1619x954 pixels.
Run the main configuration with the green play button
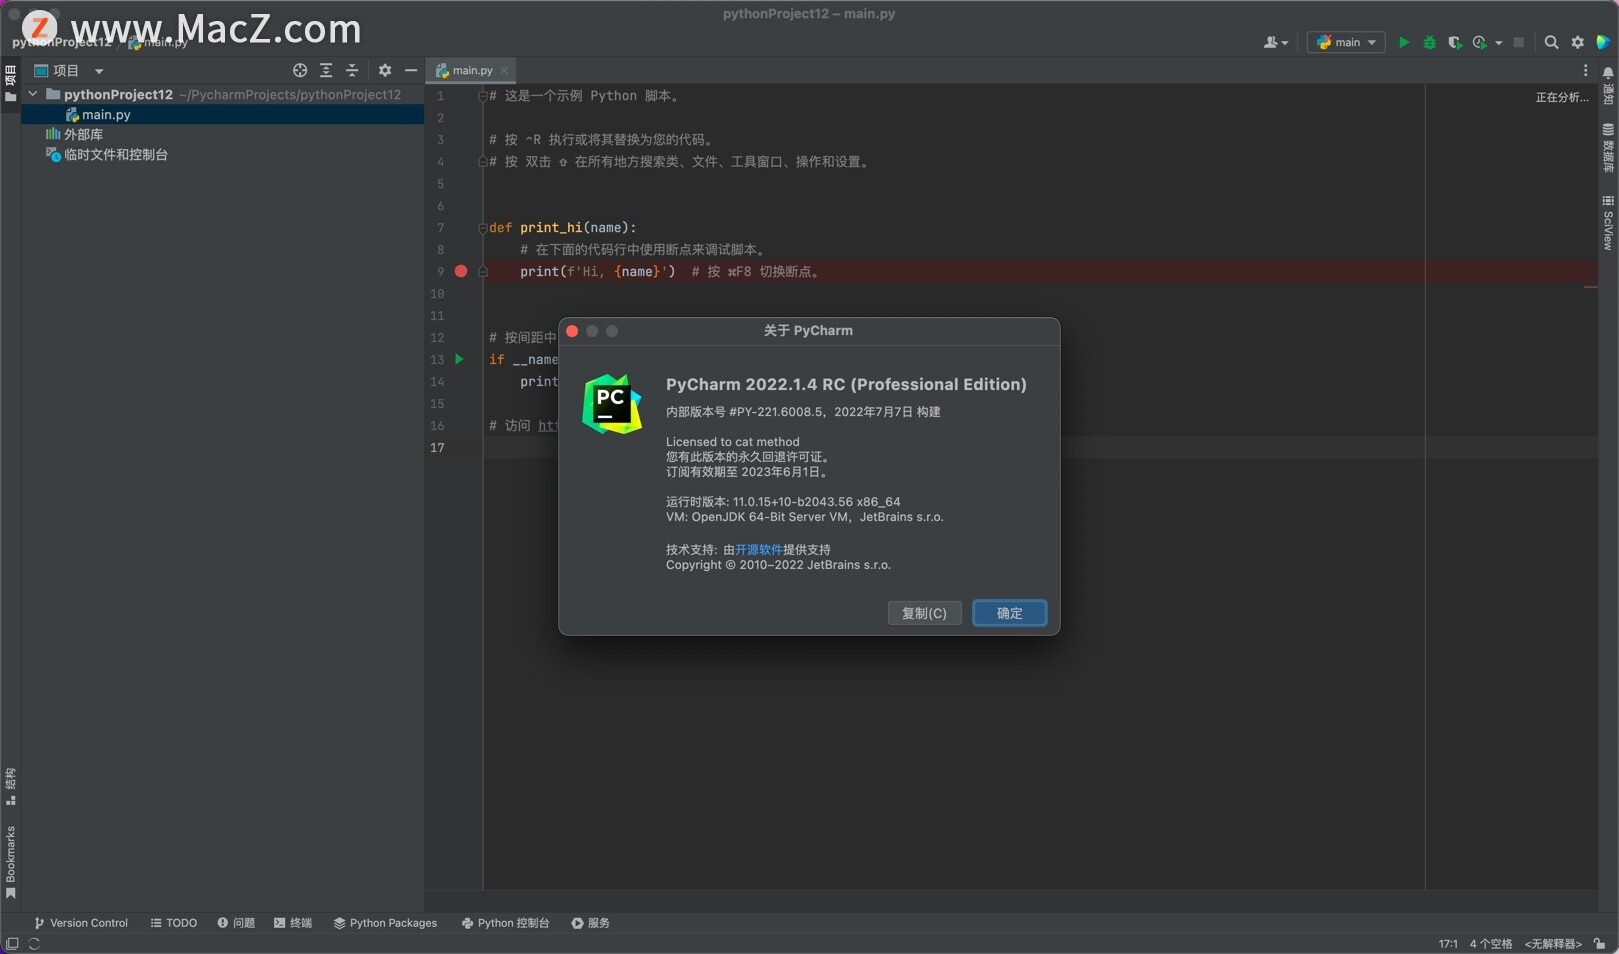(x=1404, y=42)
